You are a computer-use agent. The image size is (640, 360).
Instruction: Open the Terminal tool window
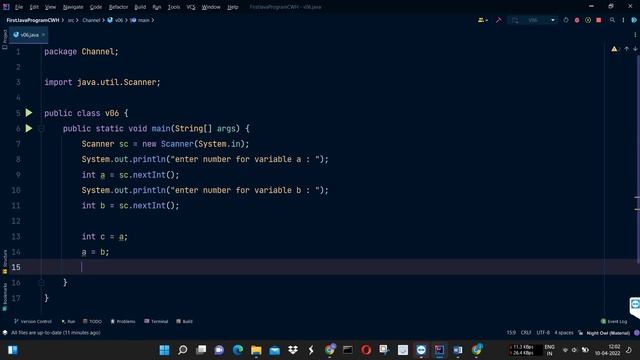tap(156, 321)
